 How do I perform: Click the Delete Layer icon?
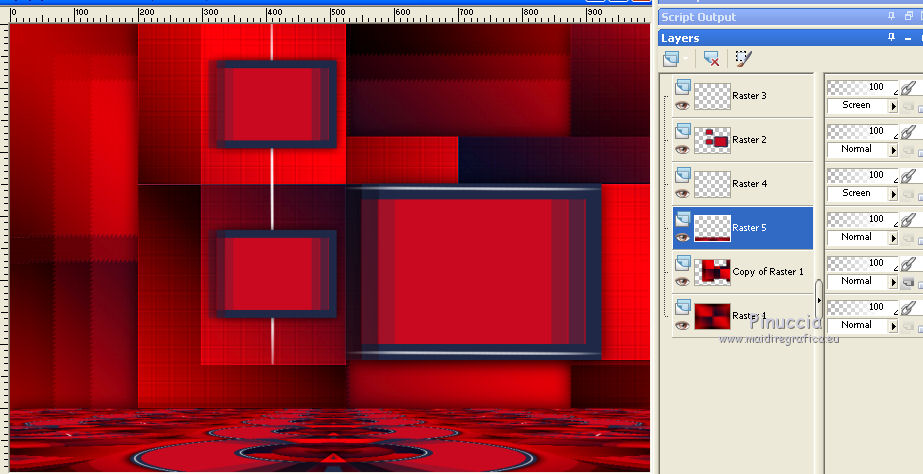711,58
